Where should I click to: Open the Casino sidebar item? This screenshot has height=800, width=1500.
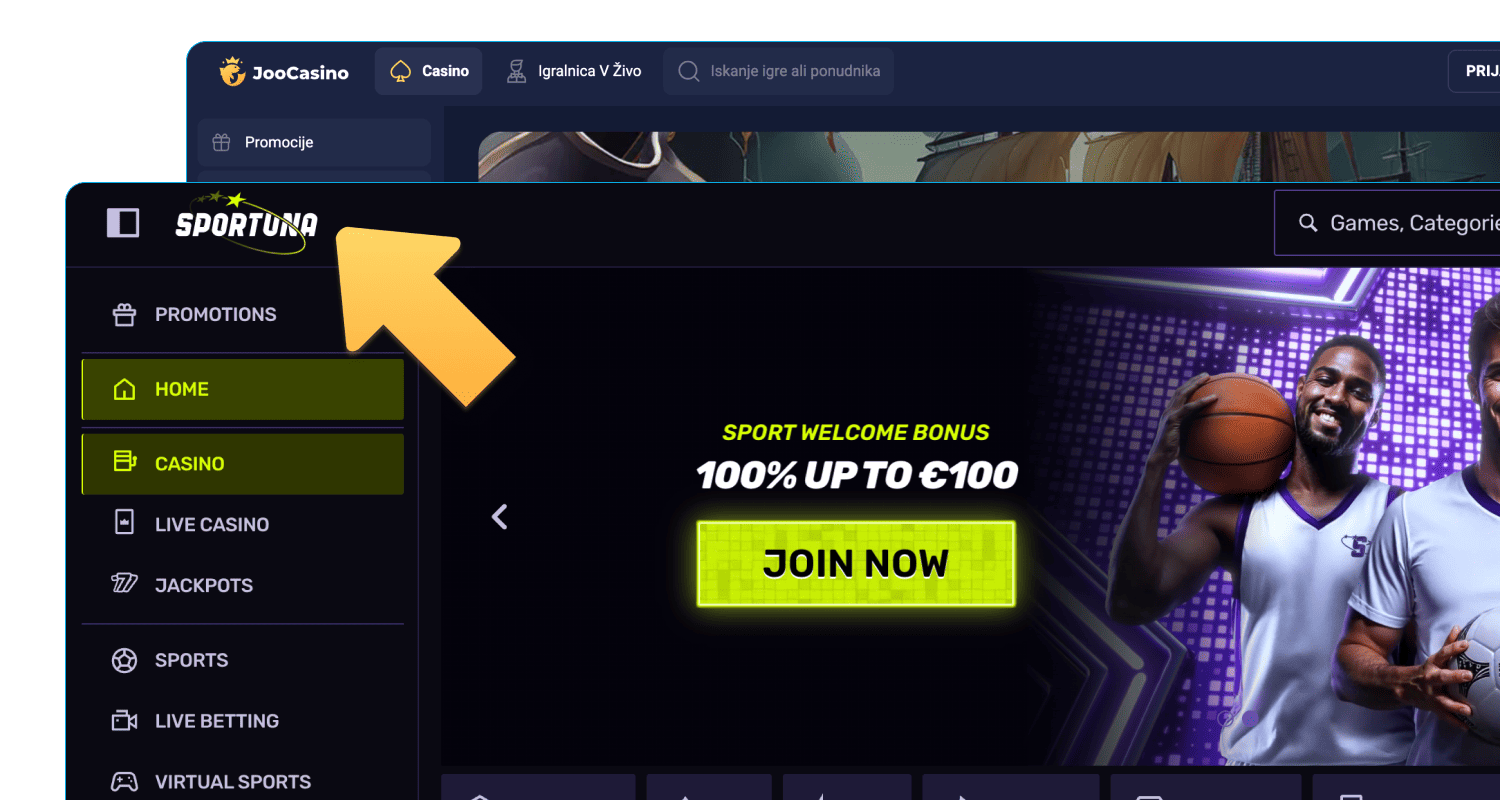243,464
